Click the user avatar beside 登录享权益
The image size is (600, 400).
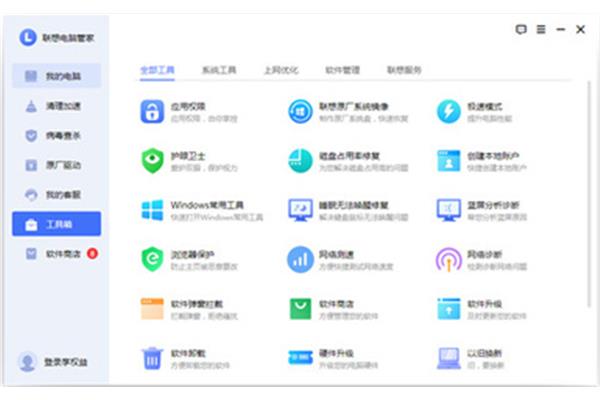pos(28,361)
